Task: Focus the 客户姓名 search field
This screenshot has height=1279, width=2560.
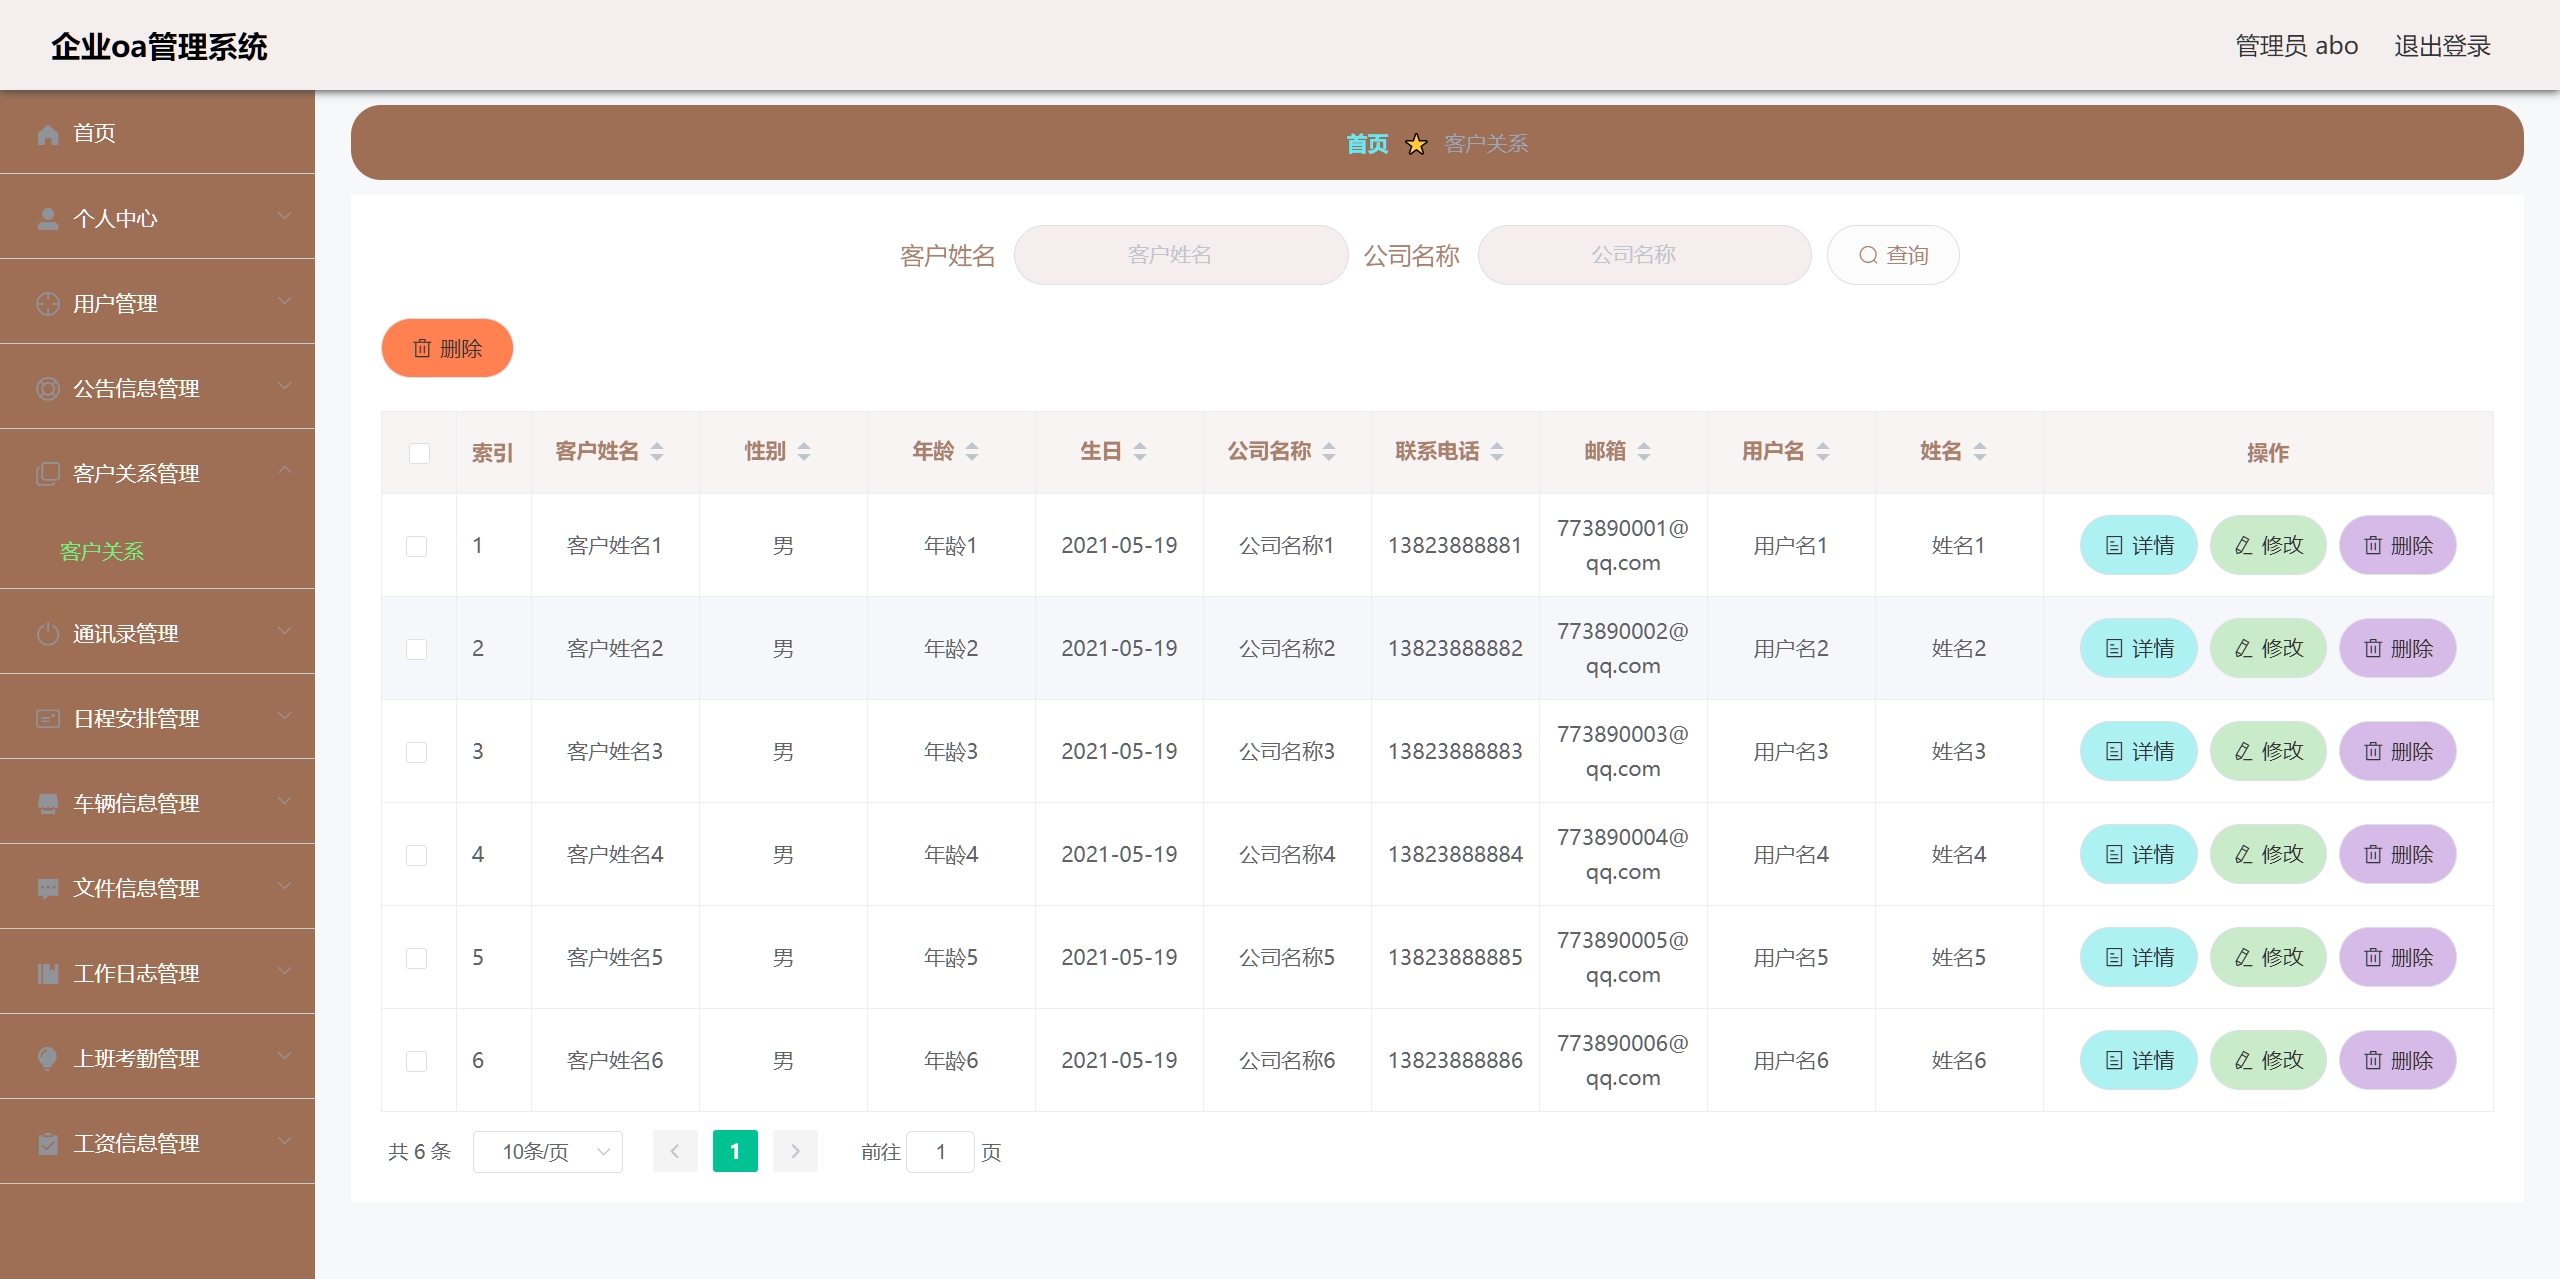Action: pos(1181,255)
